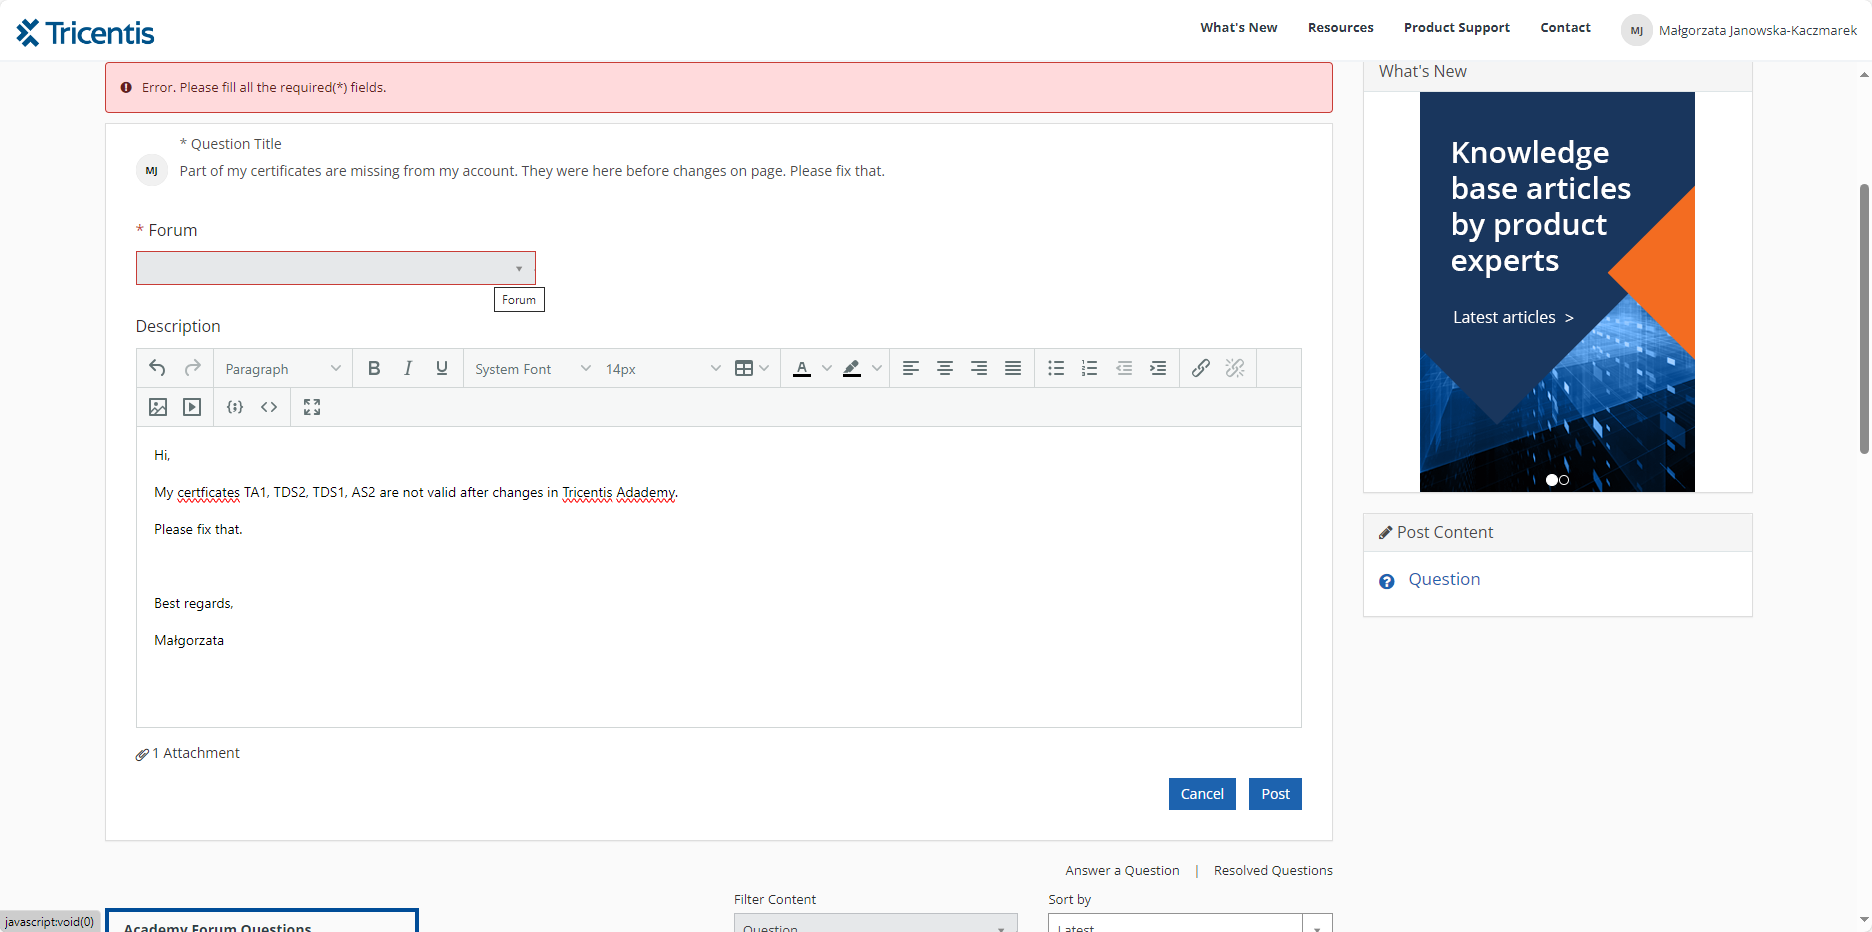This screenshot has height=932, width=1872.
Task: Click the Post button
Action: (1275, 794)
